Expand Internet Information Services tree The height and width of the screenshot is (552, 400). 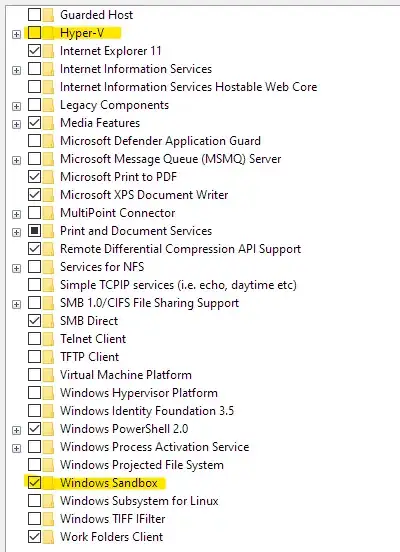[x=16, y=70]
